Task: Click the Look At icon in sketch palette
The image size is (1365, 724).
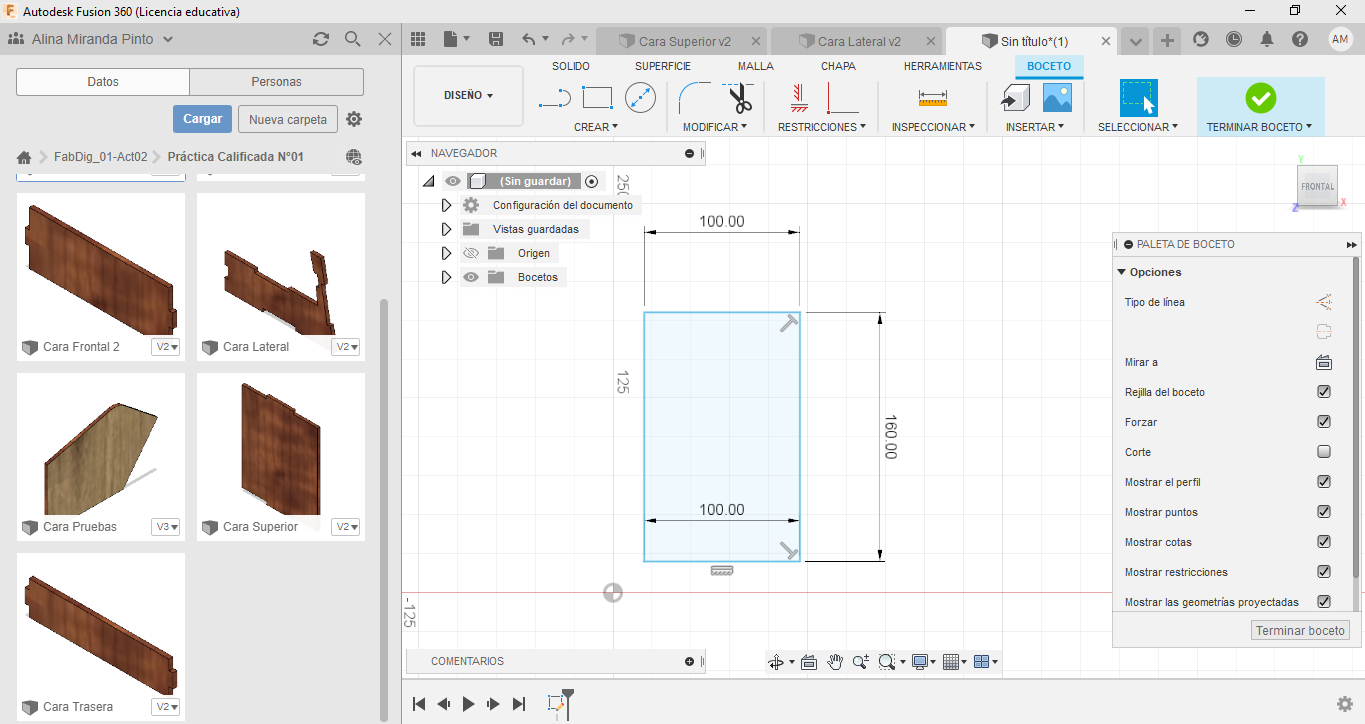Action: click(1324, 362)
